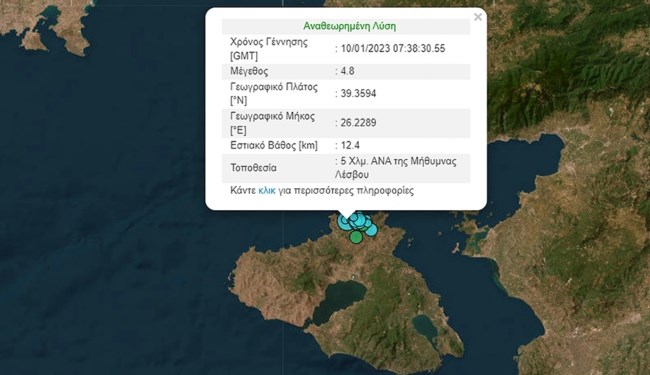The height and width of the screenshot is (375, 650).
Task: Select the origin time value '10/01/2023 07:38:30.55'
Action: point(393,48)
